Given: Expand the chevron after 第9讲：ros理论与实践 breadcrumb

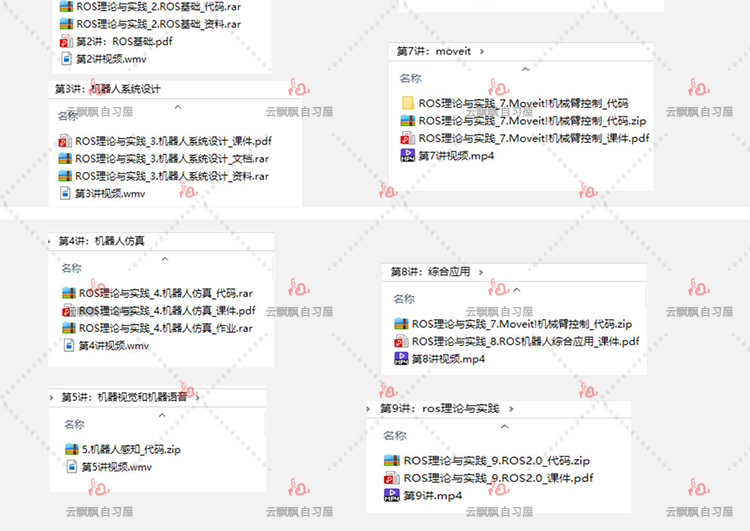Looking at the screenshot, I should pos(511,409).
